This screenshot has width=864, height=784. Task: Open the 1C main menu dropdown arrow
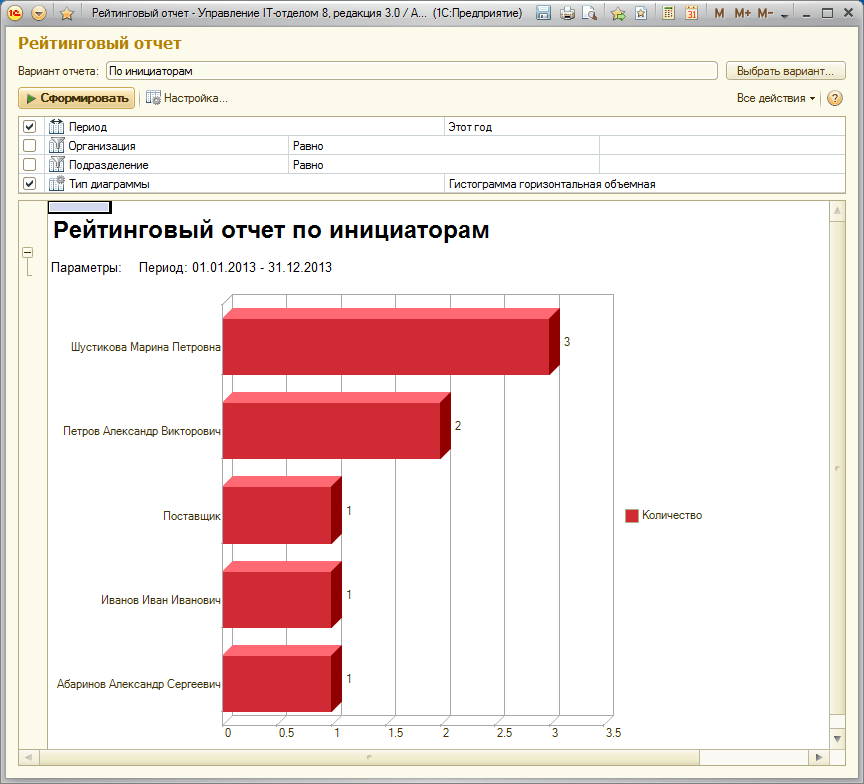(39, 14)
